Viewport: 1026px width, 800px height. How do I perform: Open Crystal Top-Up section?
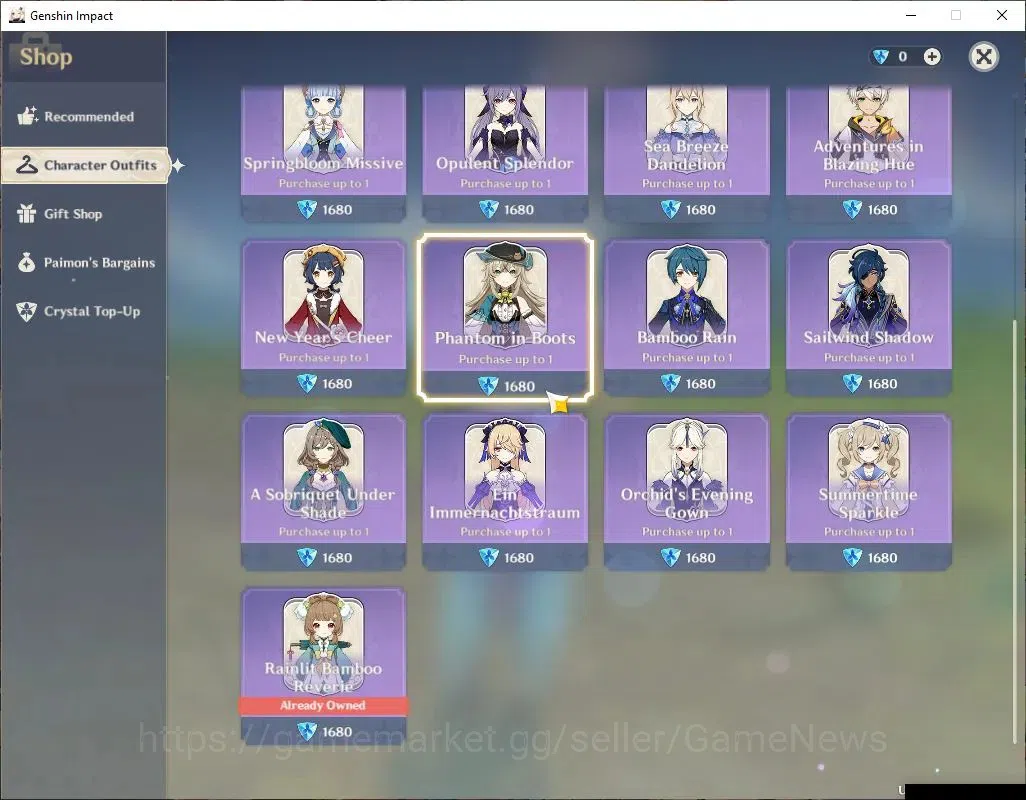[x=83, y=311]
